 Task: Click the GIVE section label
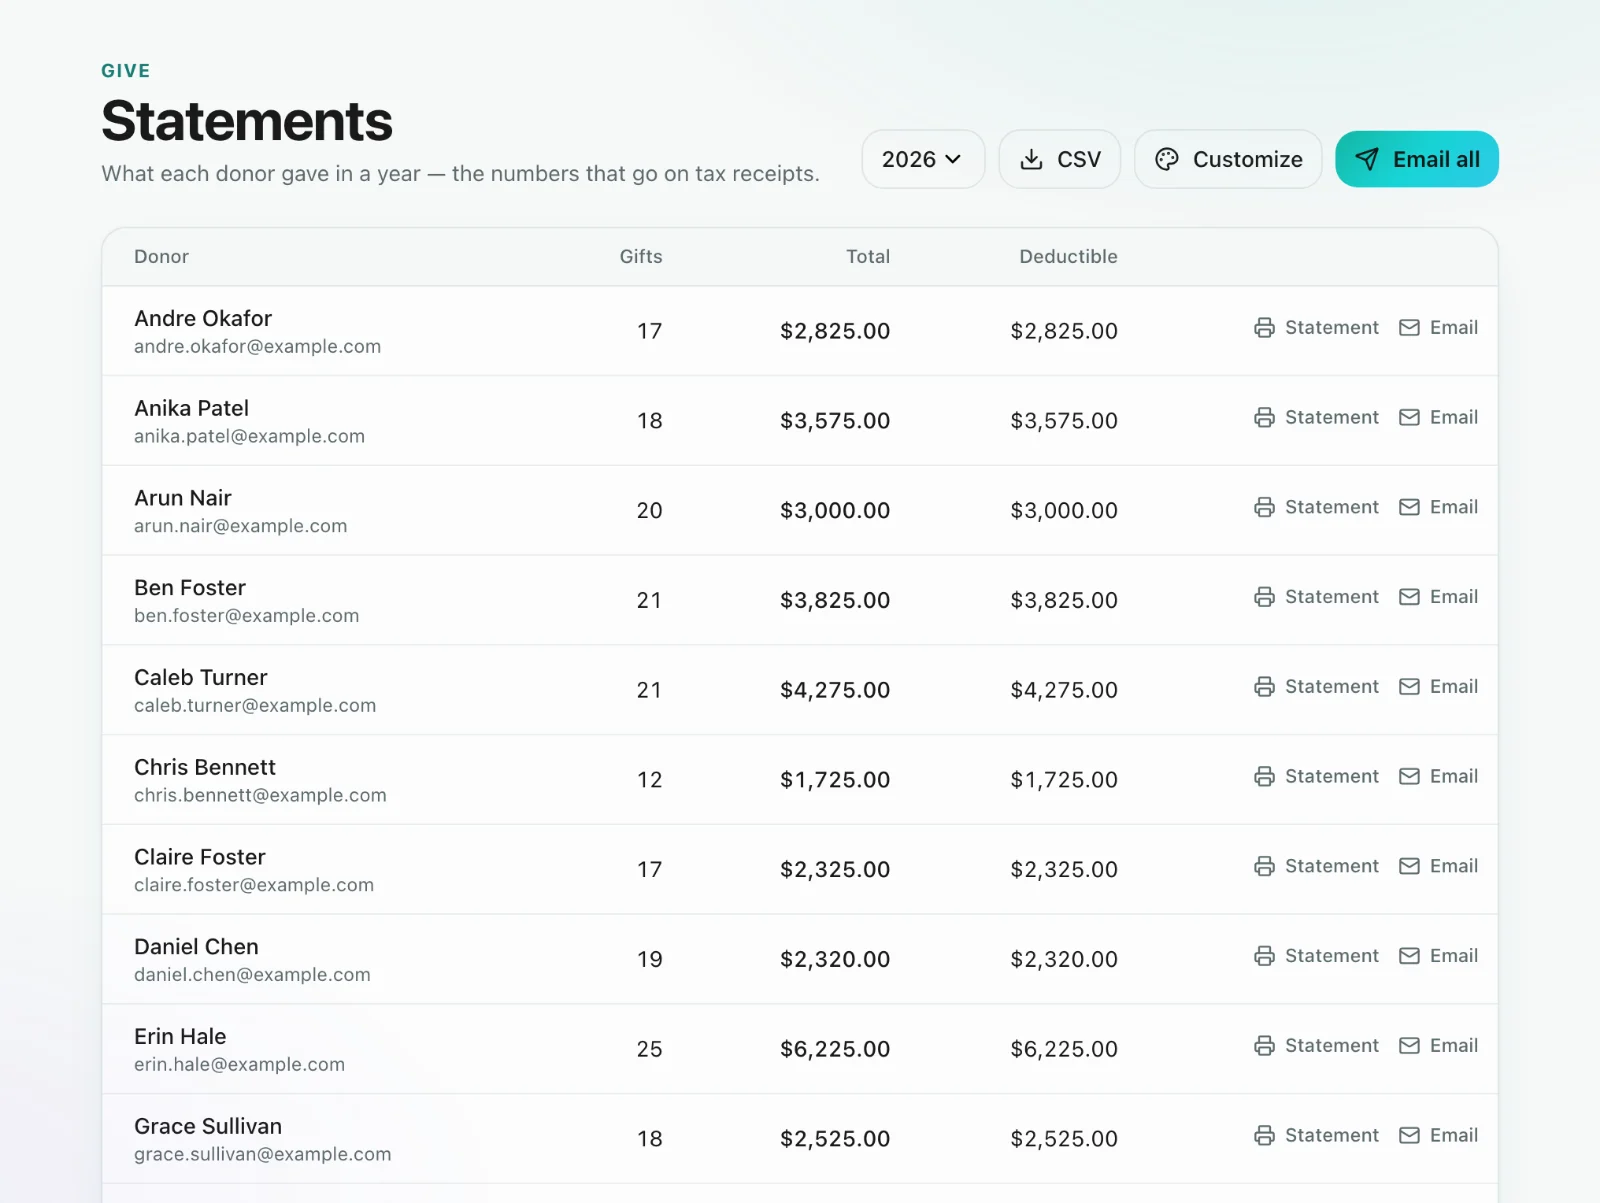point(126,71)
